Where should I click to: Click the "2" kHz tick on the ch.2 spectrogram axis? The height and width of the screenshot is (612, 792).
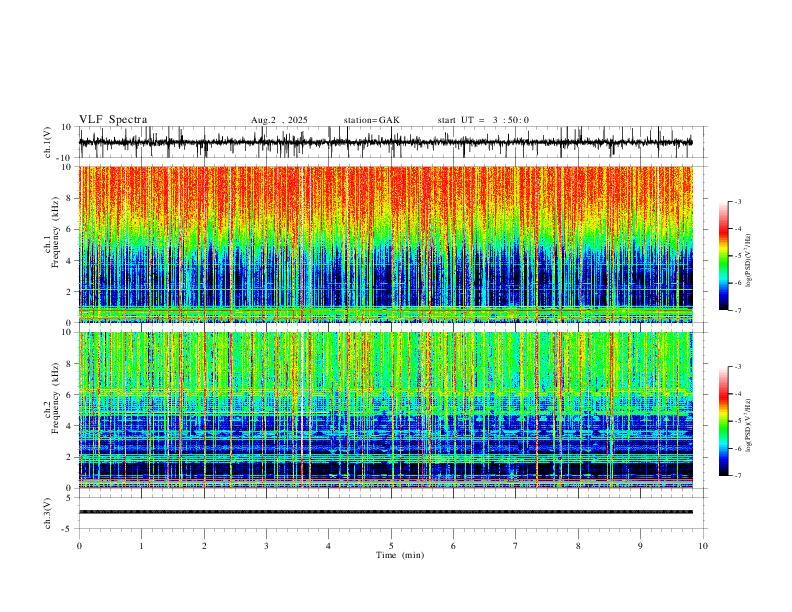coord(69,457)
